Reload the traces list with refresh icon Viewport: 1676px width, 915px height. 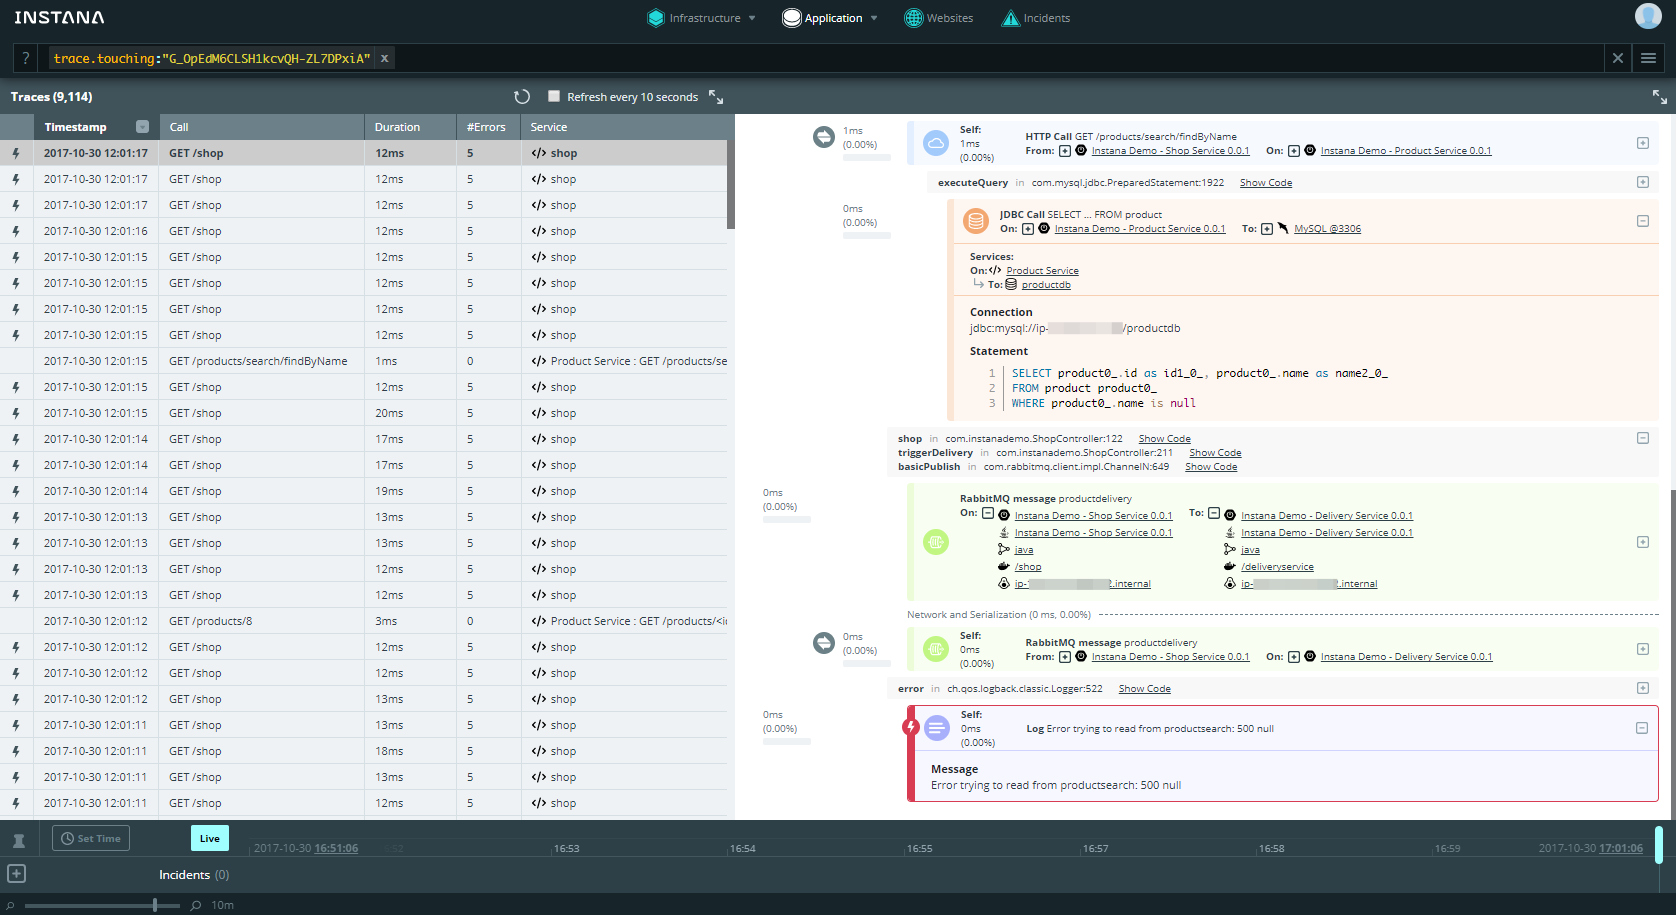click(x=522, y=97)
